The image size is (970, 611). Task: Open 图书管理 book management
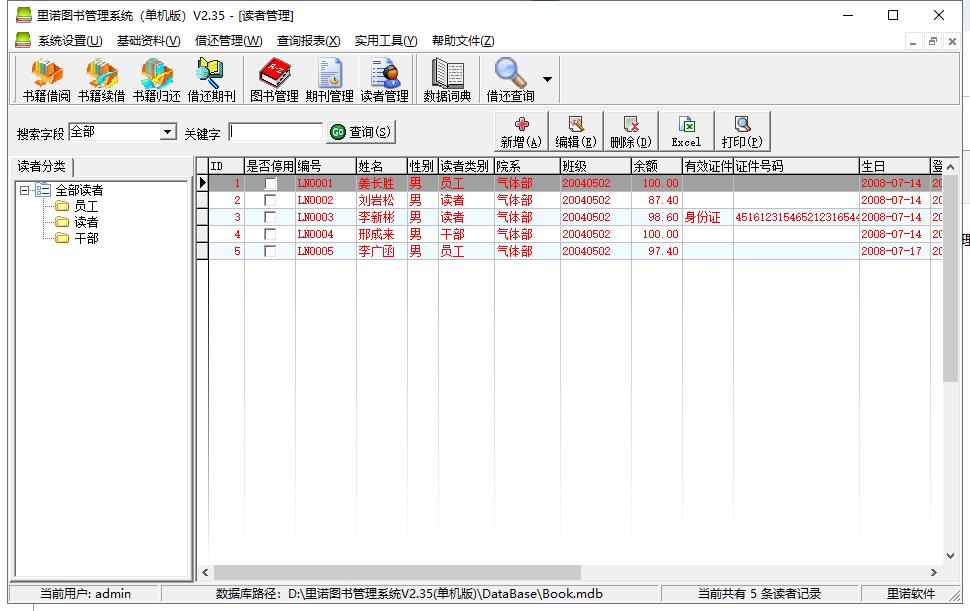[x=274, y=80]
